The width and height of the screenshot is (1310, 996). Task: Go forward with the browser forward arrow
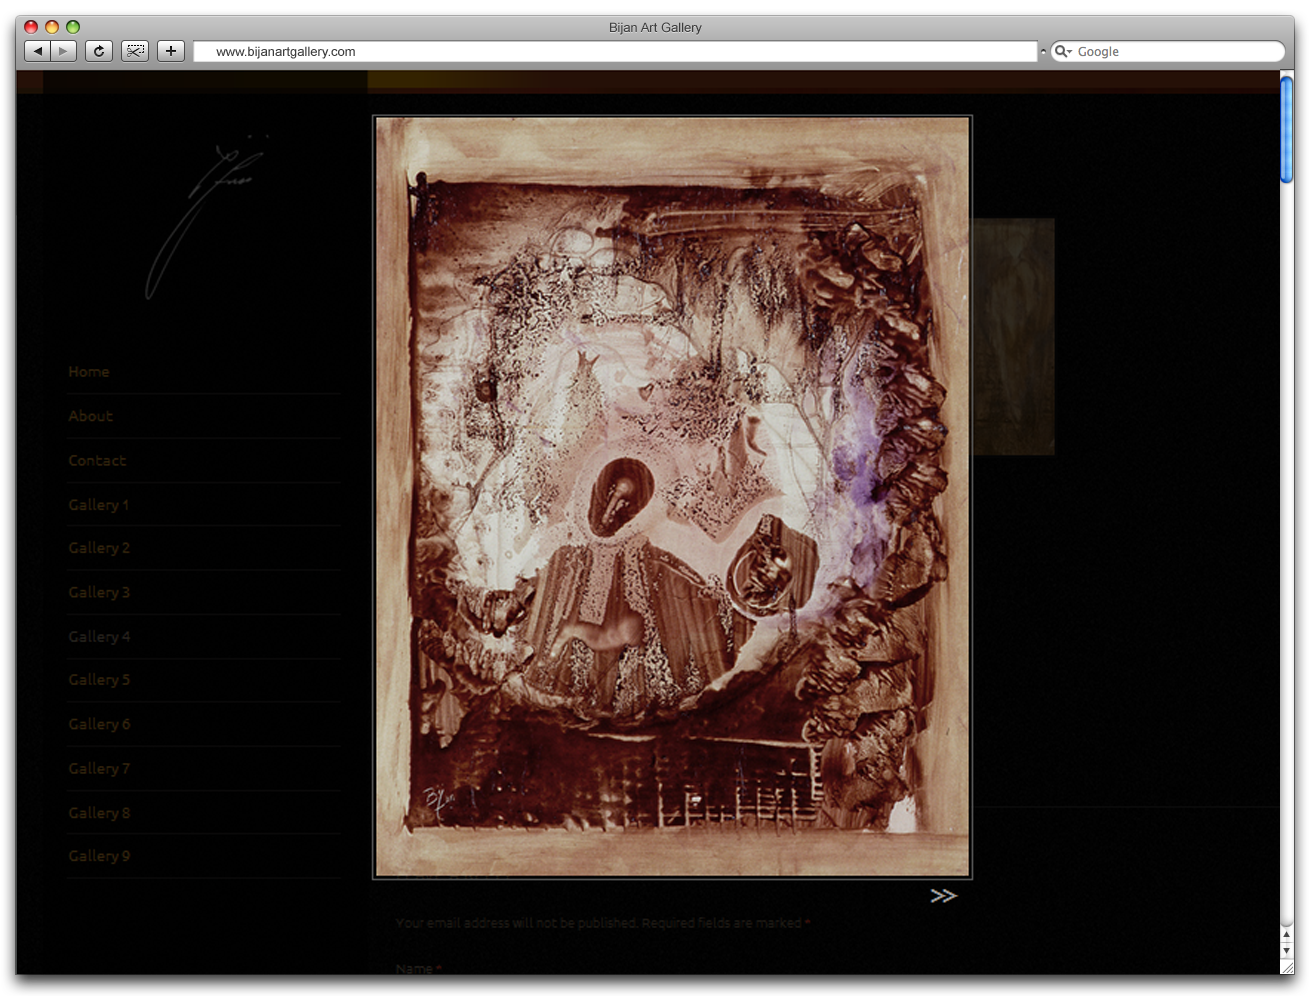(x=63, y=51)
